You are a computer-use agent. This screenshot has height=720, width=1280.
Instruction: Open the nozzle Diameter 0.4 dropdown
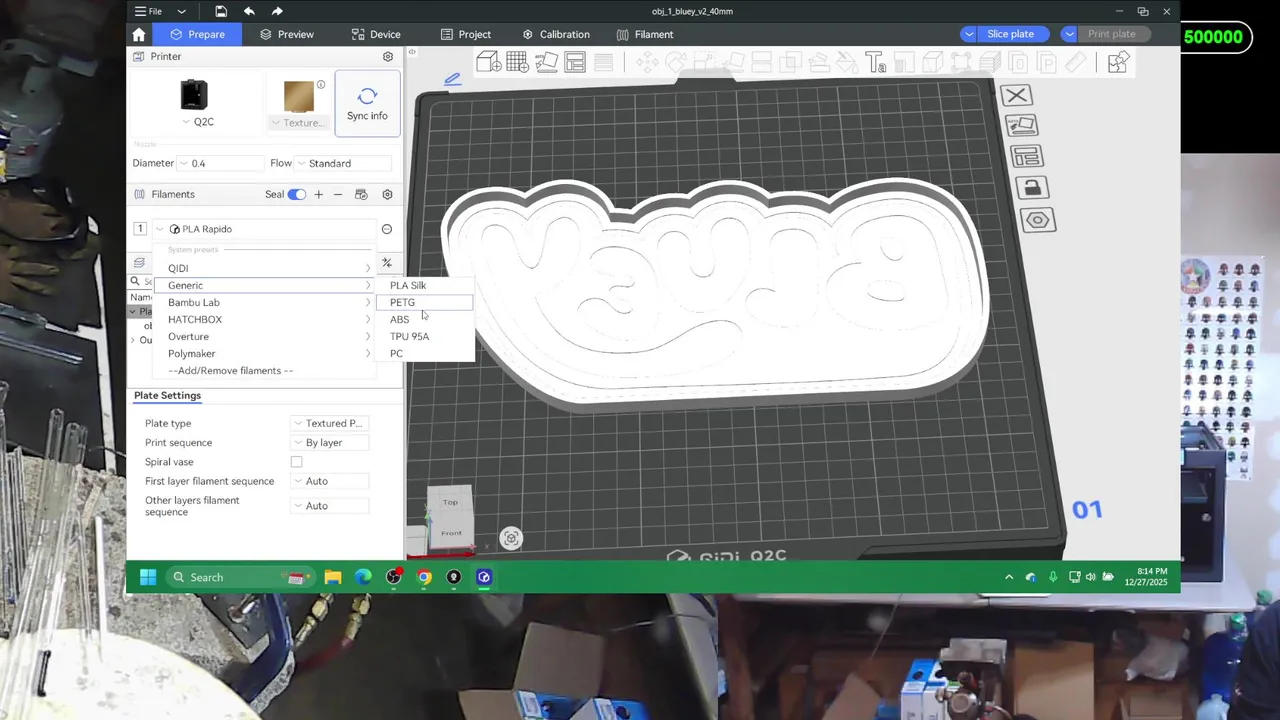(x=218, y=163)
